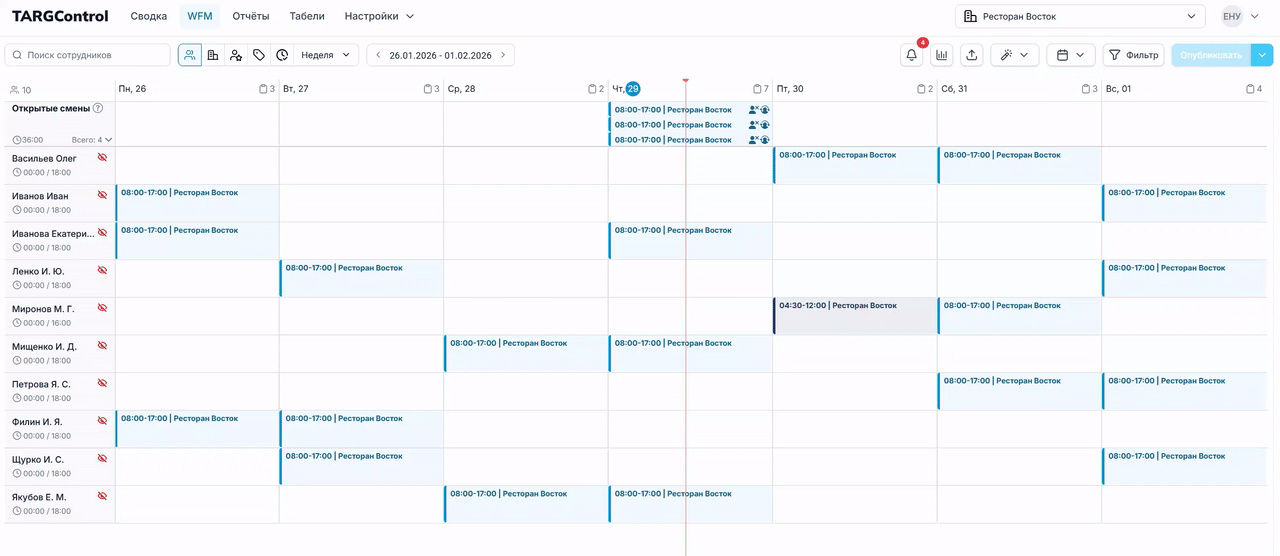Open the notifications bell with badge
Image resolution: width=1280 pixels, height=556 pixels.
[911, 55]
